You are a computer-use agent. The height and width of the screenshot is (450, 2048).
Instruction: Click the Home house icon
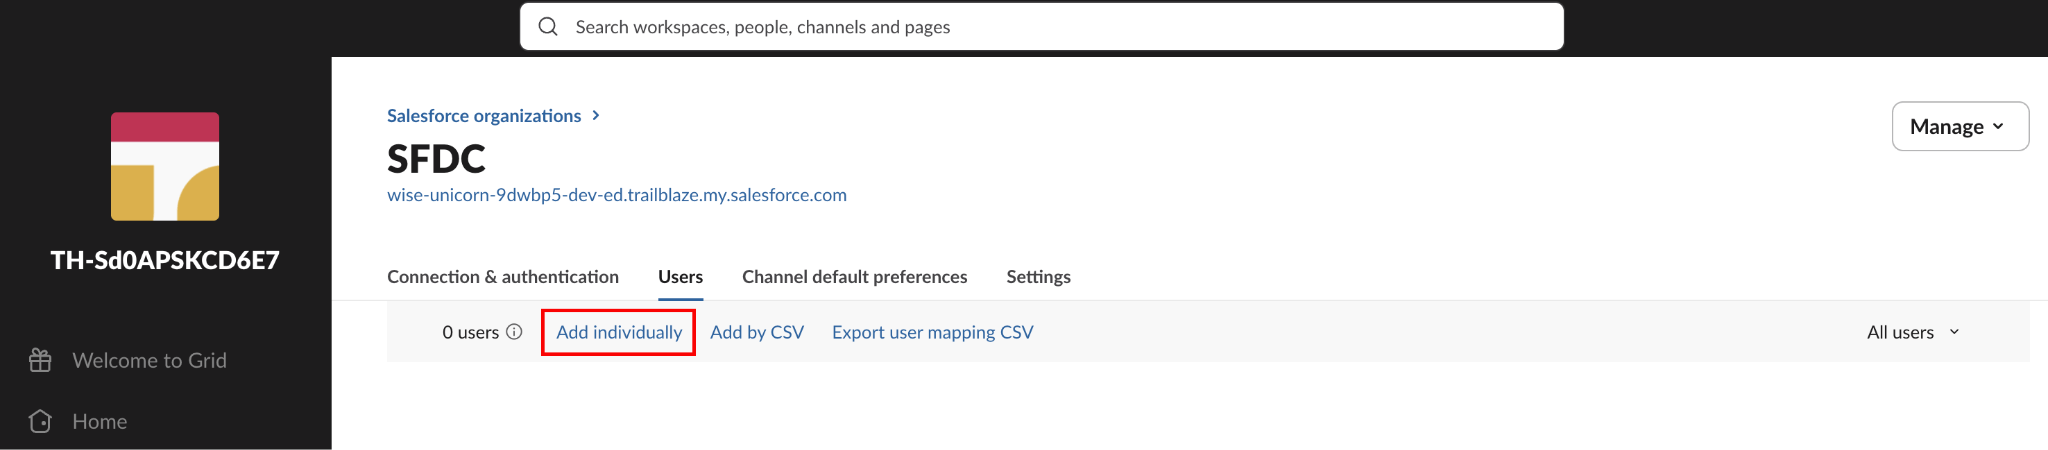[x=40, y=421]
